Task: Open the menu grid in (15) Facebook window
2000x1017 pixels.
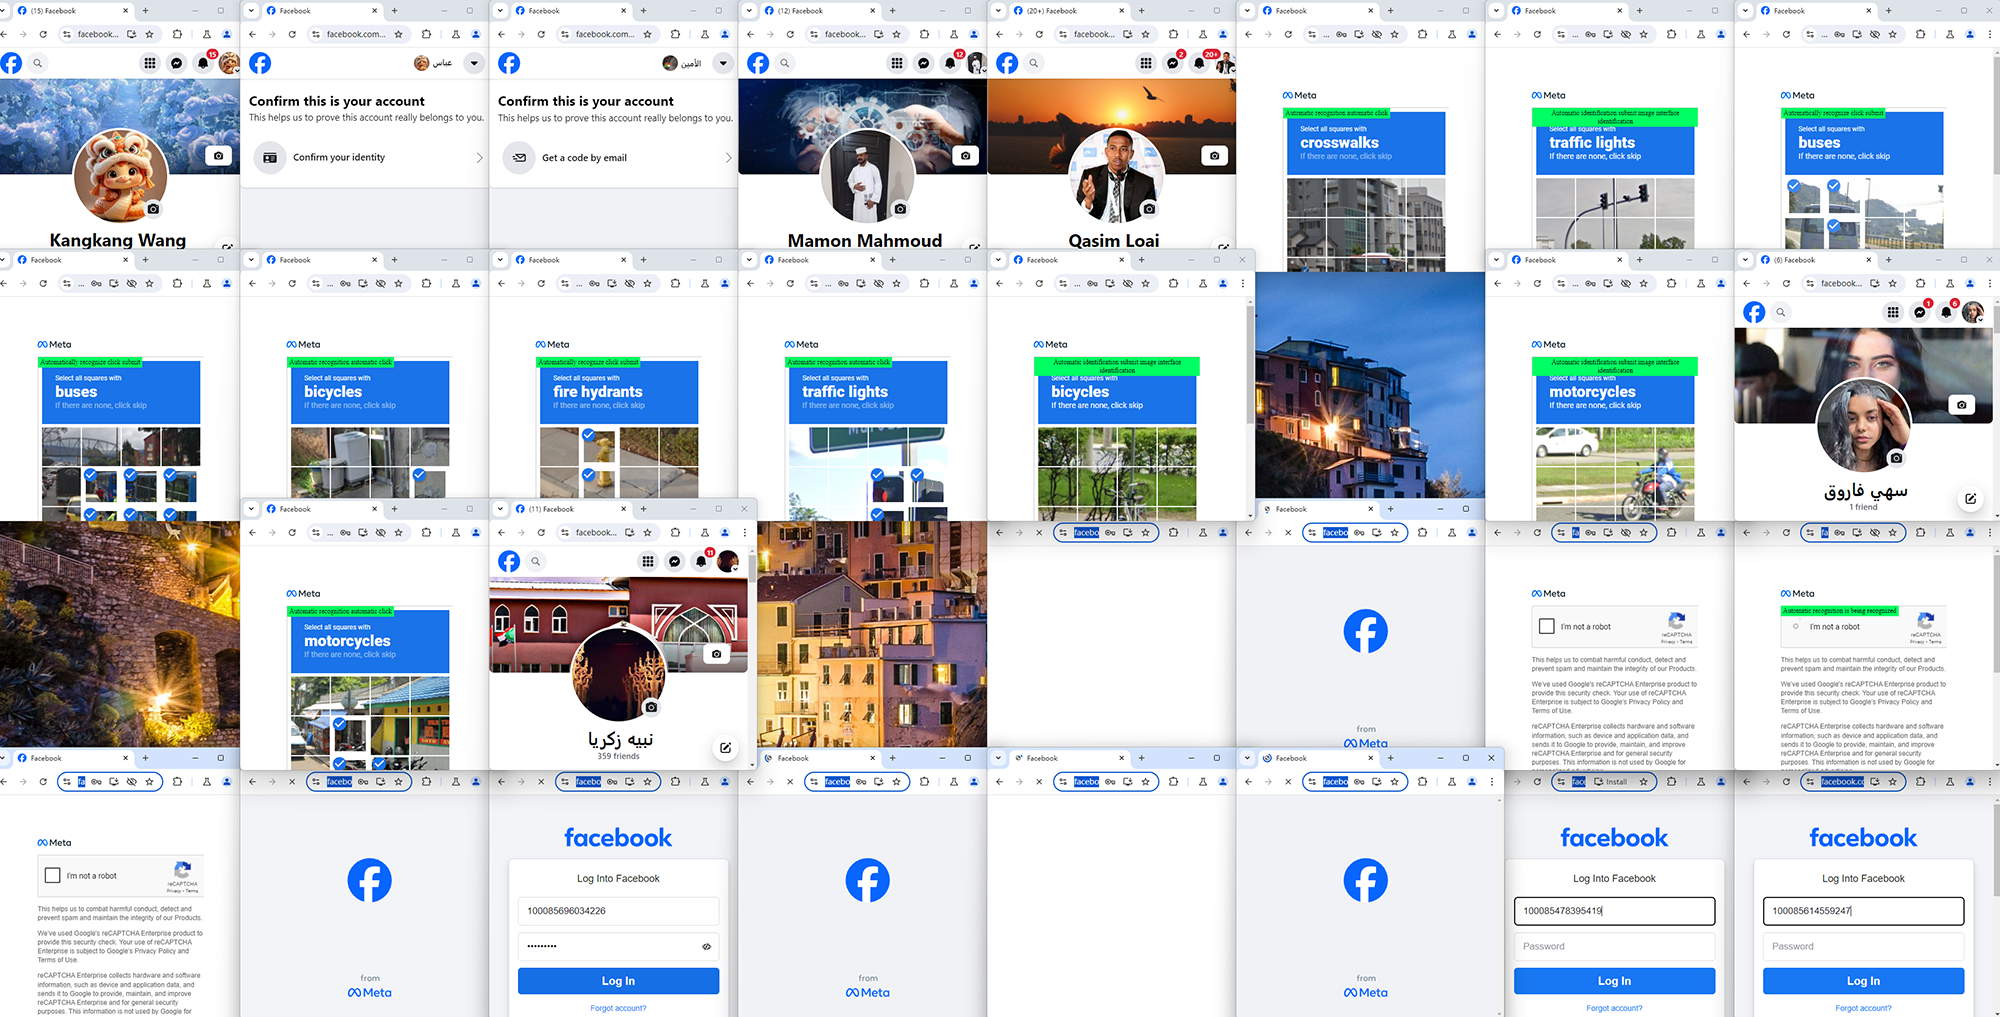Action: tap(149, 63)
